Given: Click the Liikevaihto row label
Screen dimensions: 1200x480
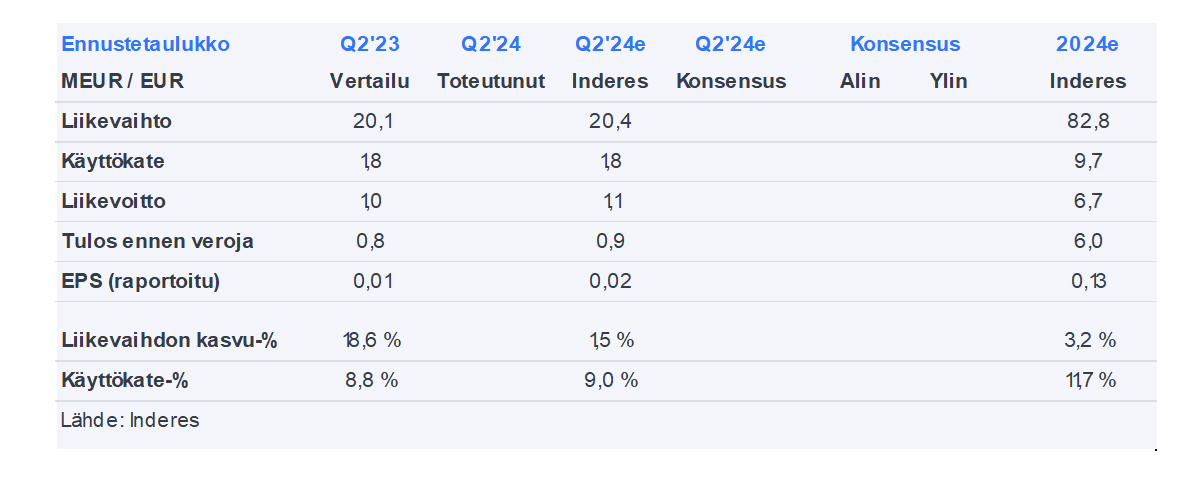Looking at the screenshot, I should [x=116, y=122].
